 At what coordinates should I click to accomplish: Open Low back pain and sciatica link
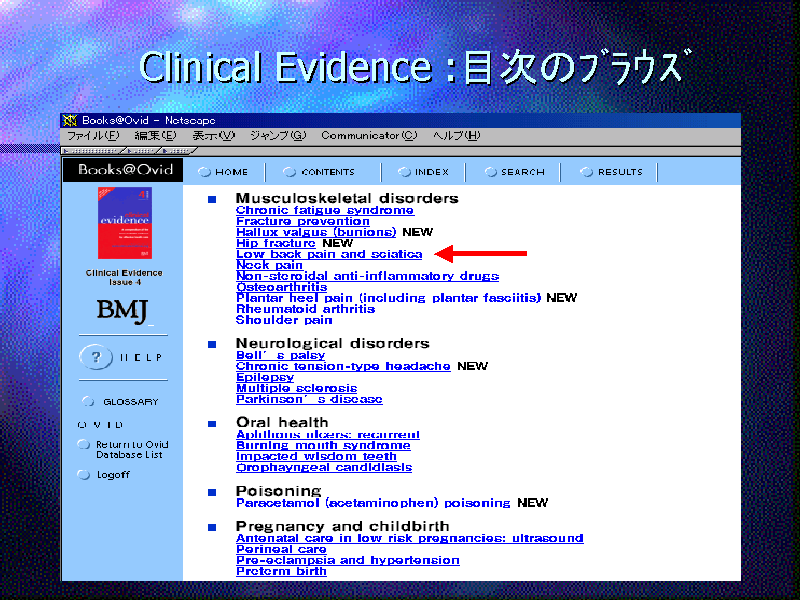[329, 255]
